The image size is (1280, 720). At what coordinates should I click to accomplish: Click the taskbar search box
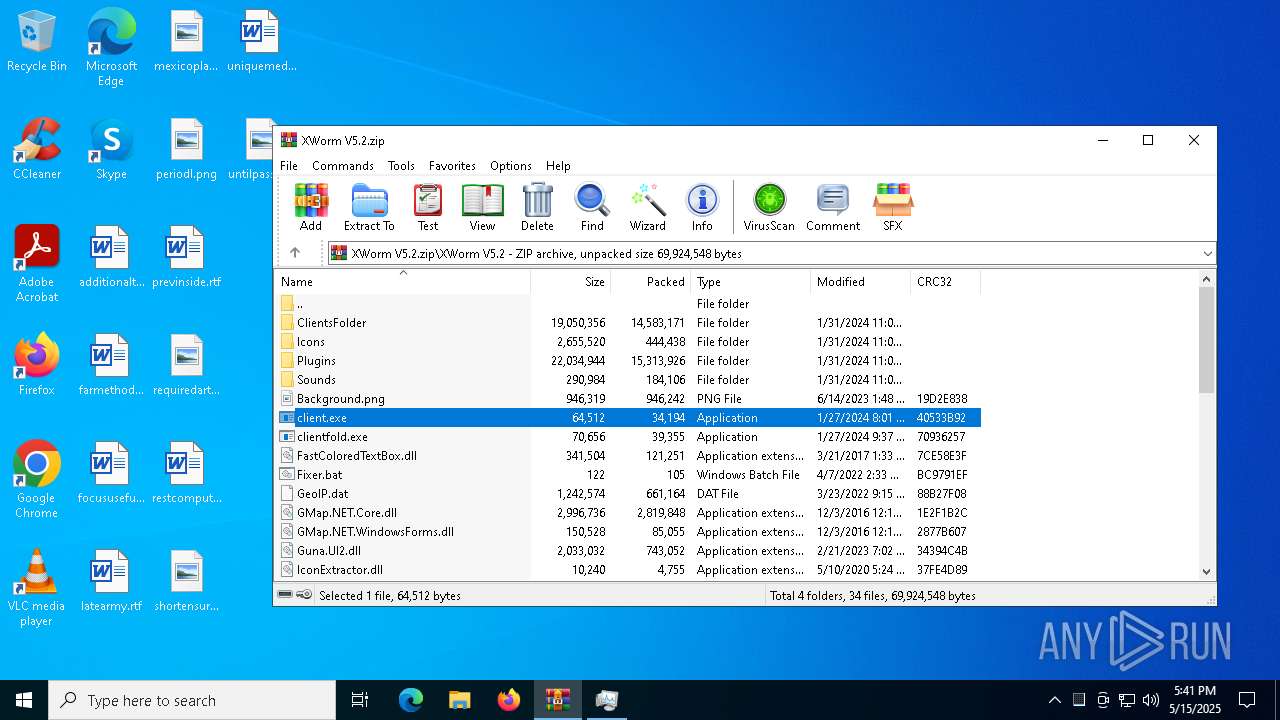pos(192,700)
